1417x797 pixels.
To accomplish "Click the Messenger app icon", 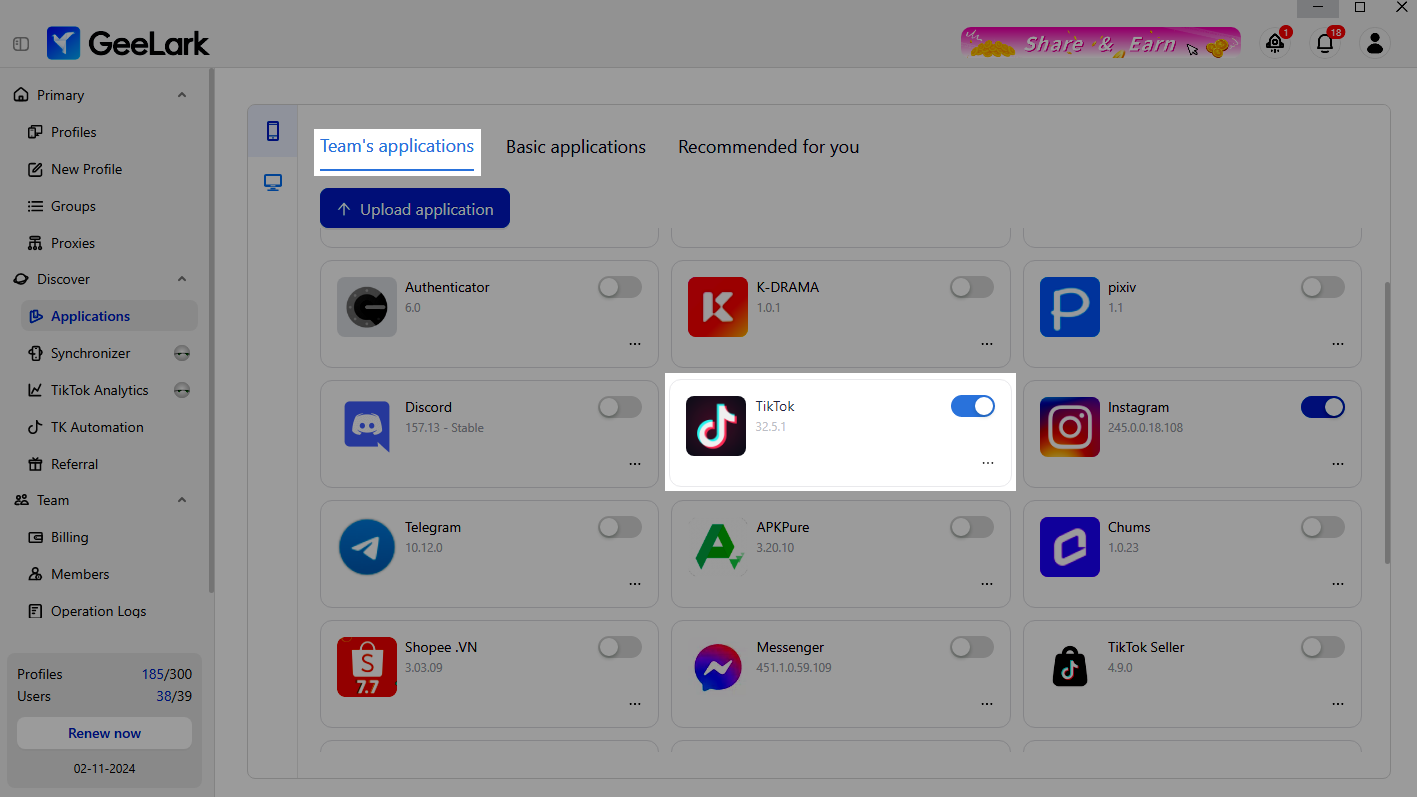I will click(718, 667).
